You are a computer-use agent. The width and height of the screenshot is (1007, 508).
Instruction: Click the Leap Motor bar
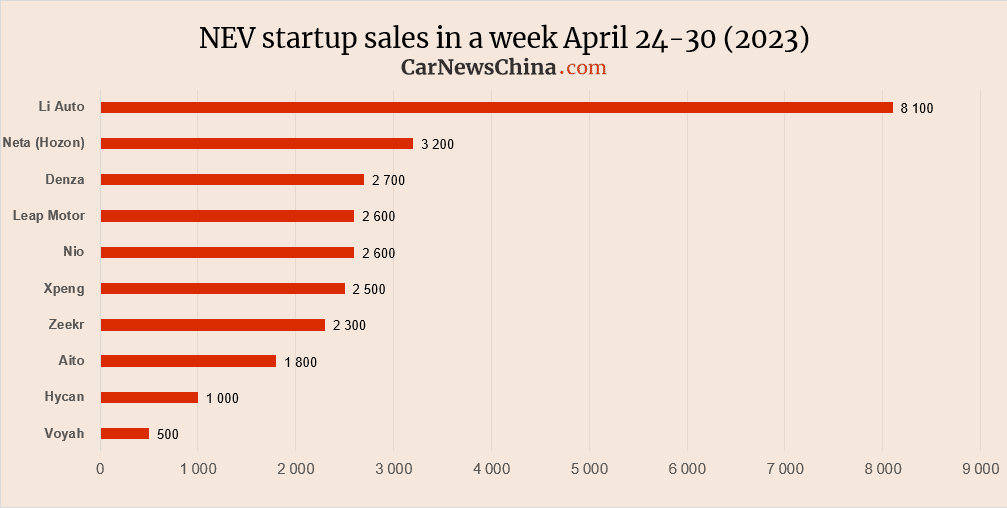227,216
